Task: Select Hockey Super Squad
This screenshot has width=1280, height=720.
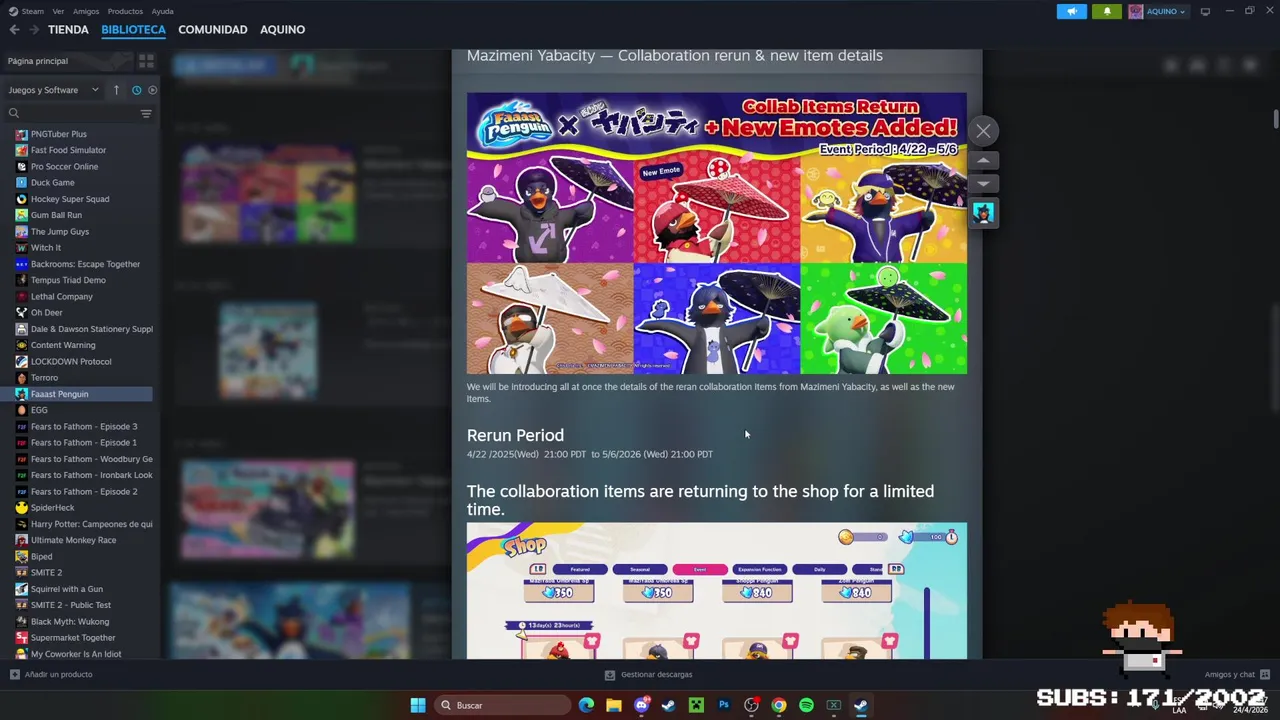Action: coord(70,199)
